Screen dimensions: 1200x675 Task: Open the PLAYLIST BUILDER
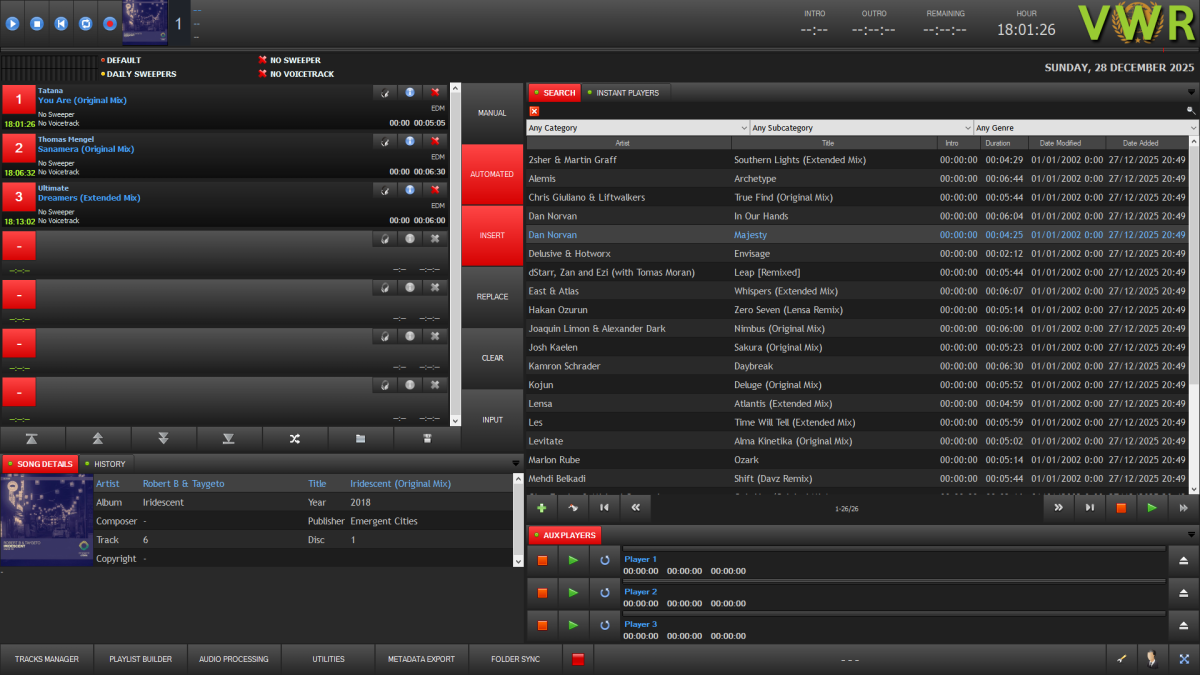coord(140,659)
